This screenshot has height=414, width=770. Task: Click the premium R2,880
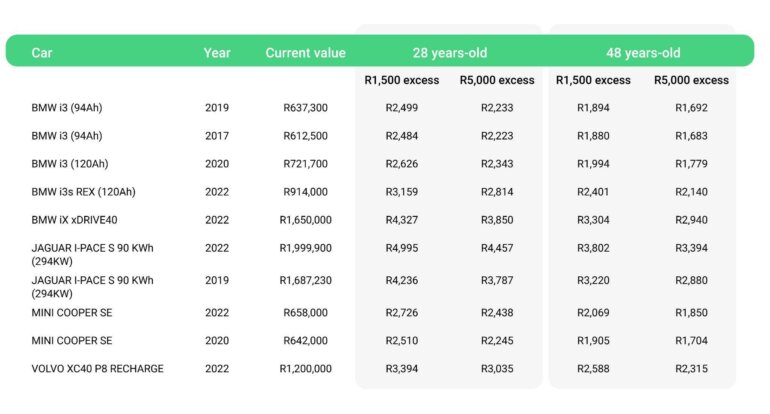click(x=691, y=280)
